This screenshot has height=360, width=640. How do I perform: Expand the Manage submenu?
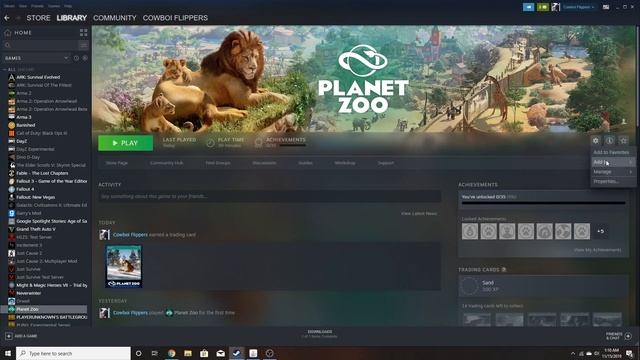pyautogui.click(x=613, y=172)
